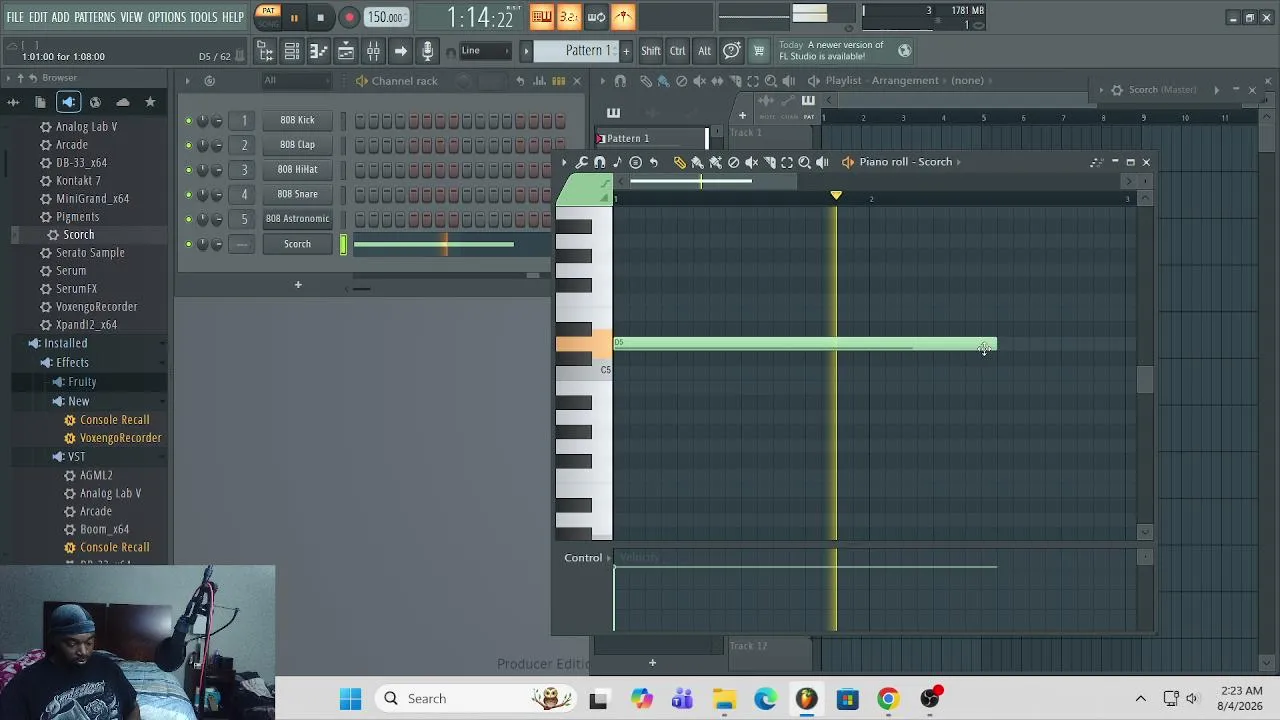Screen dimensions: 1280x720
Task: Click the Piano roll vertical scrollbar handle
Action: click(1146, 380)
